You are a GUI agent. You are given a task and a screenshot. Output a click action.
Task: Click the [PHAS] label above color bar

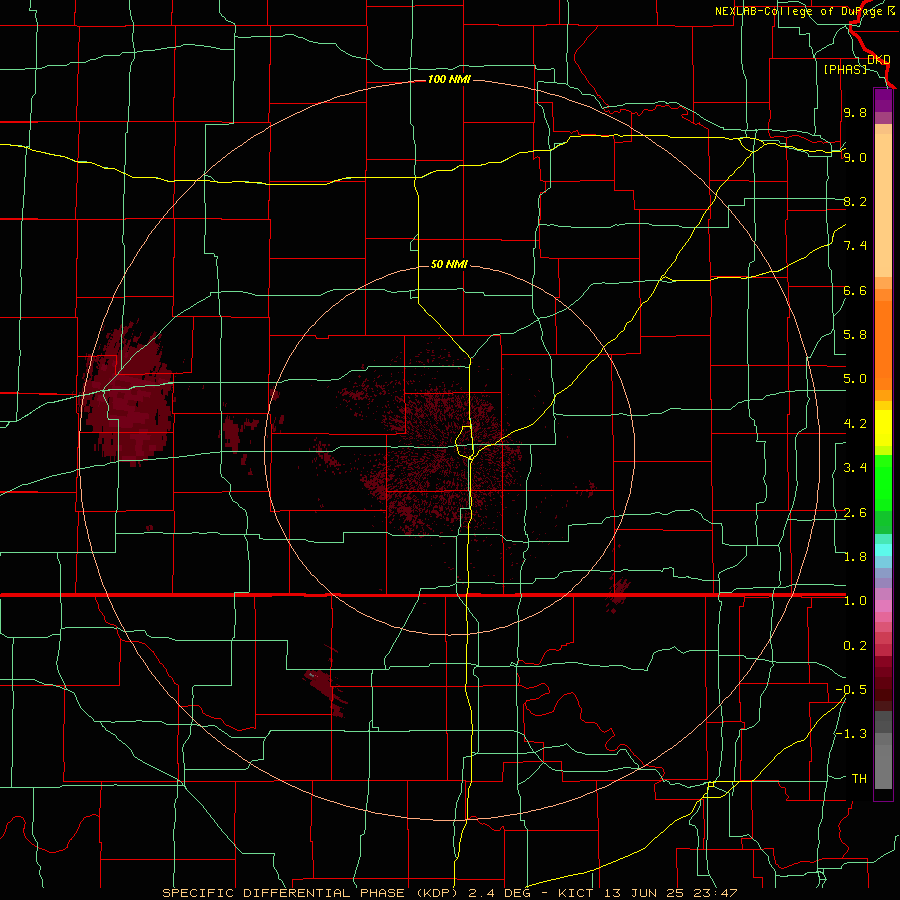pos(845,69)
